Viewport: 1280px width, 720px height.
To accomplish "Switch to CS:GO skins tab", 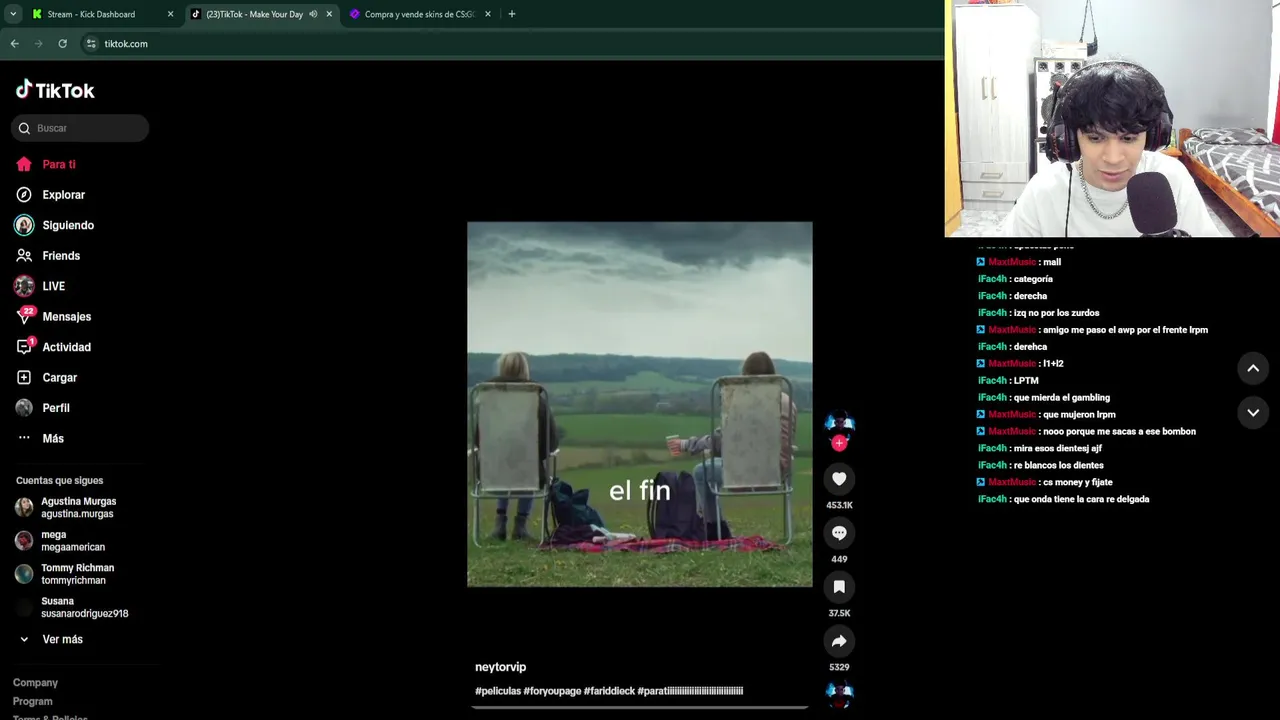I will pyautogui.click(x=419, y=14).
